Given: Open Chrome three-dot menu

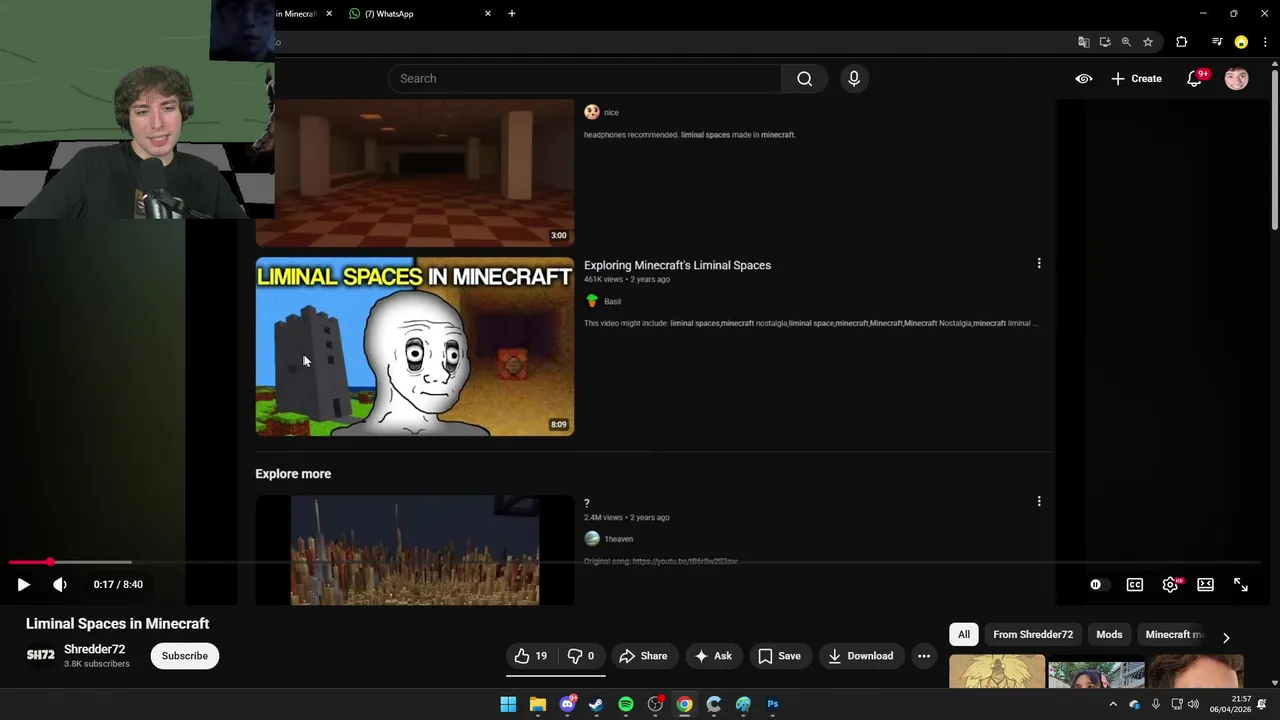Looking at the screenshot, I should 1265,42.
